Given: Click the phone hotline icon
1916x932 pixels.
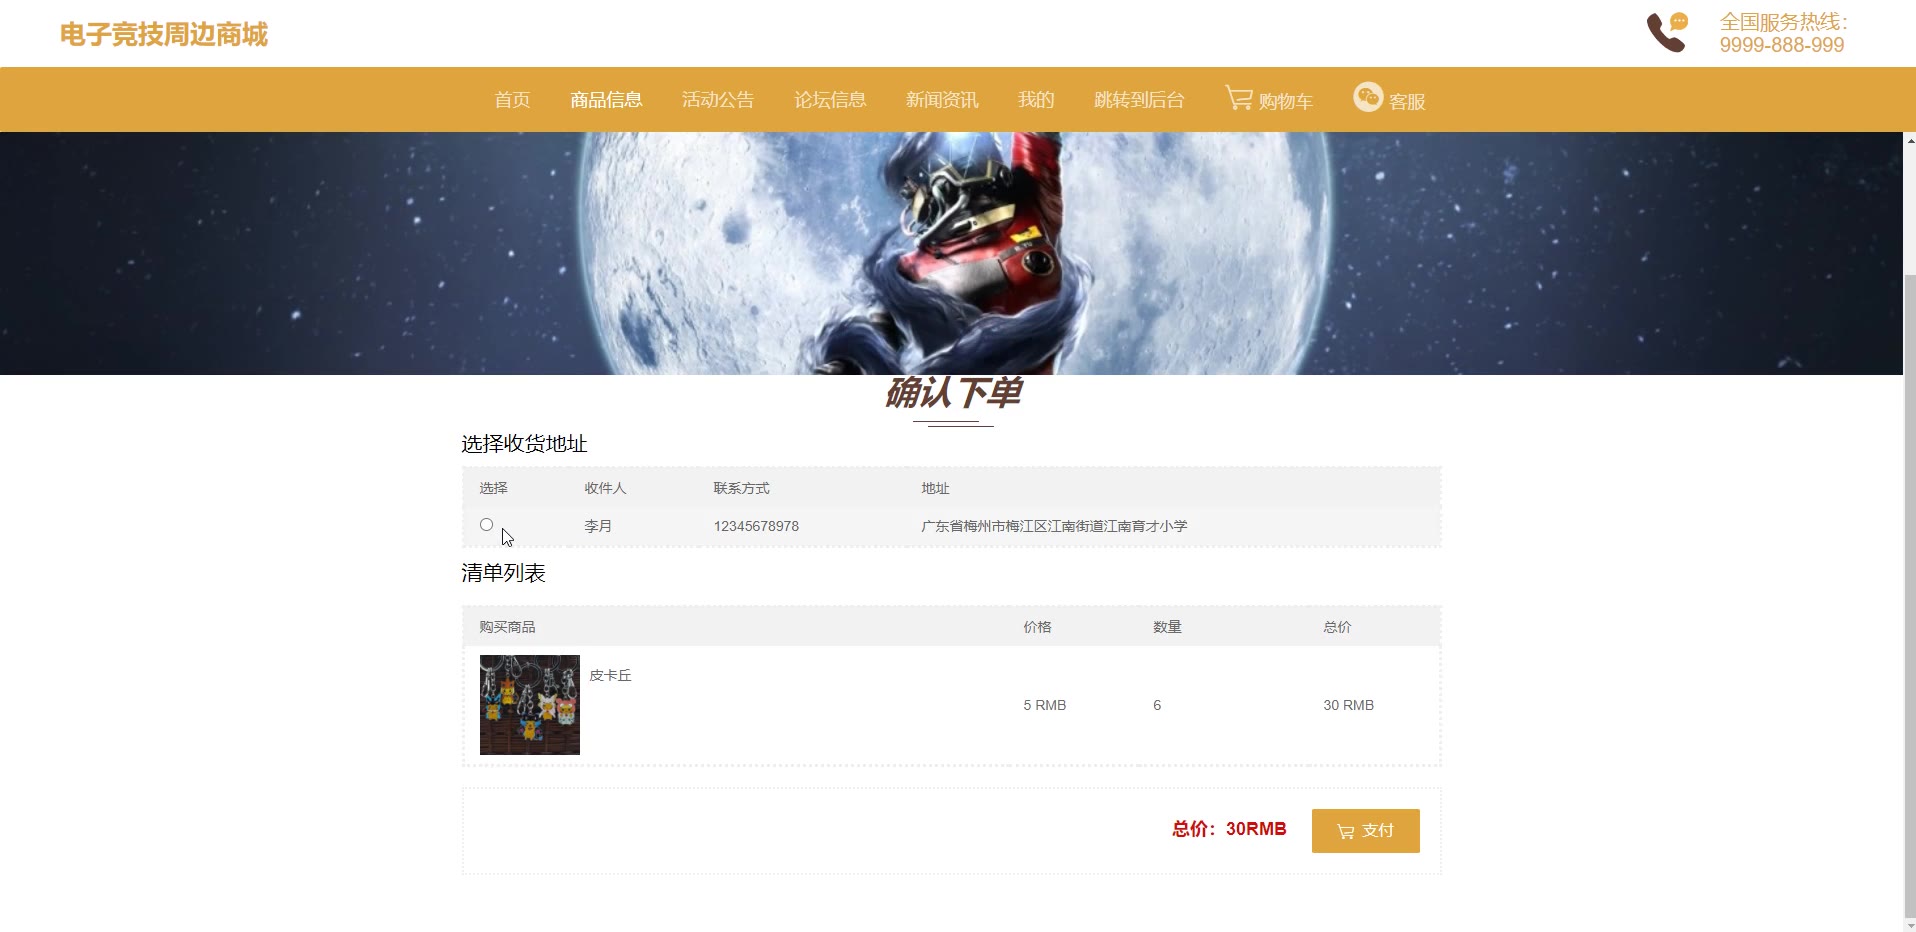Looking at the screenshot, I should click(x=1667, y=32).
